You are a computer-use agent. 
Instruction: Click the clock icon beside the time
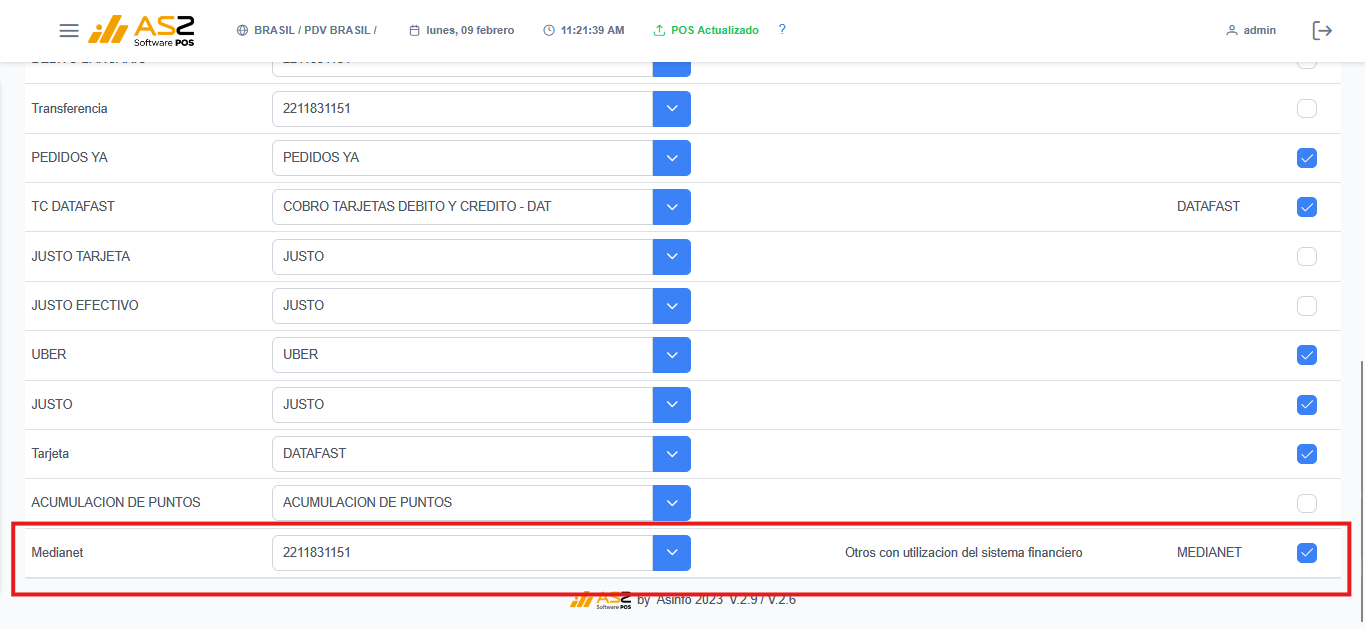[549, 31]
